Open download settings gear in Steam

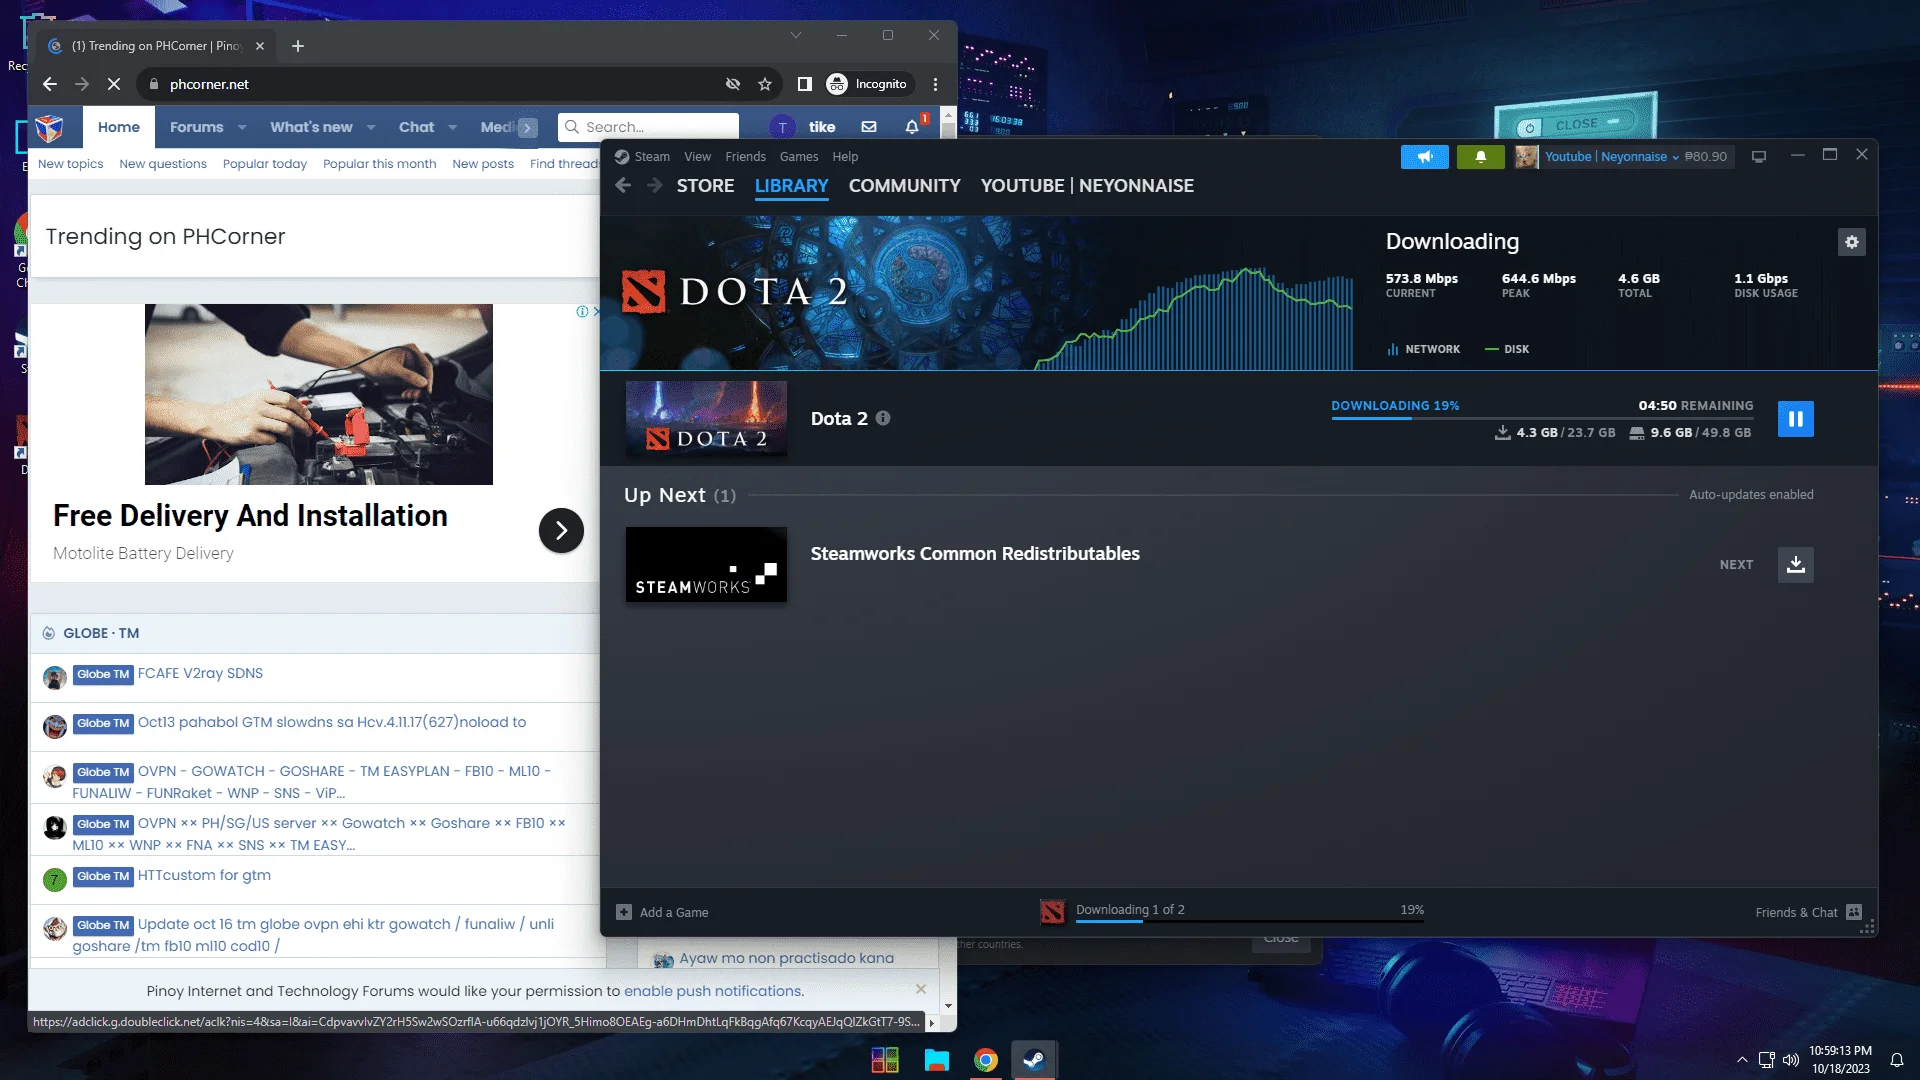pyautogui.click(x=1851, y=242)
